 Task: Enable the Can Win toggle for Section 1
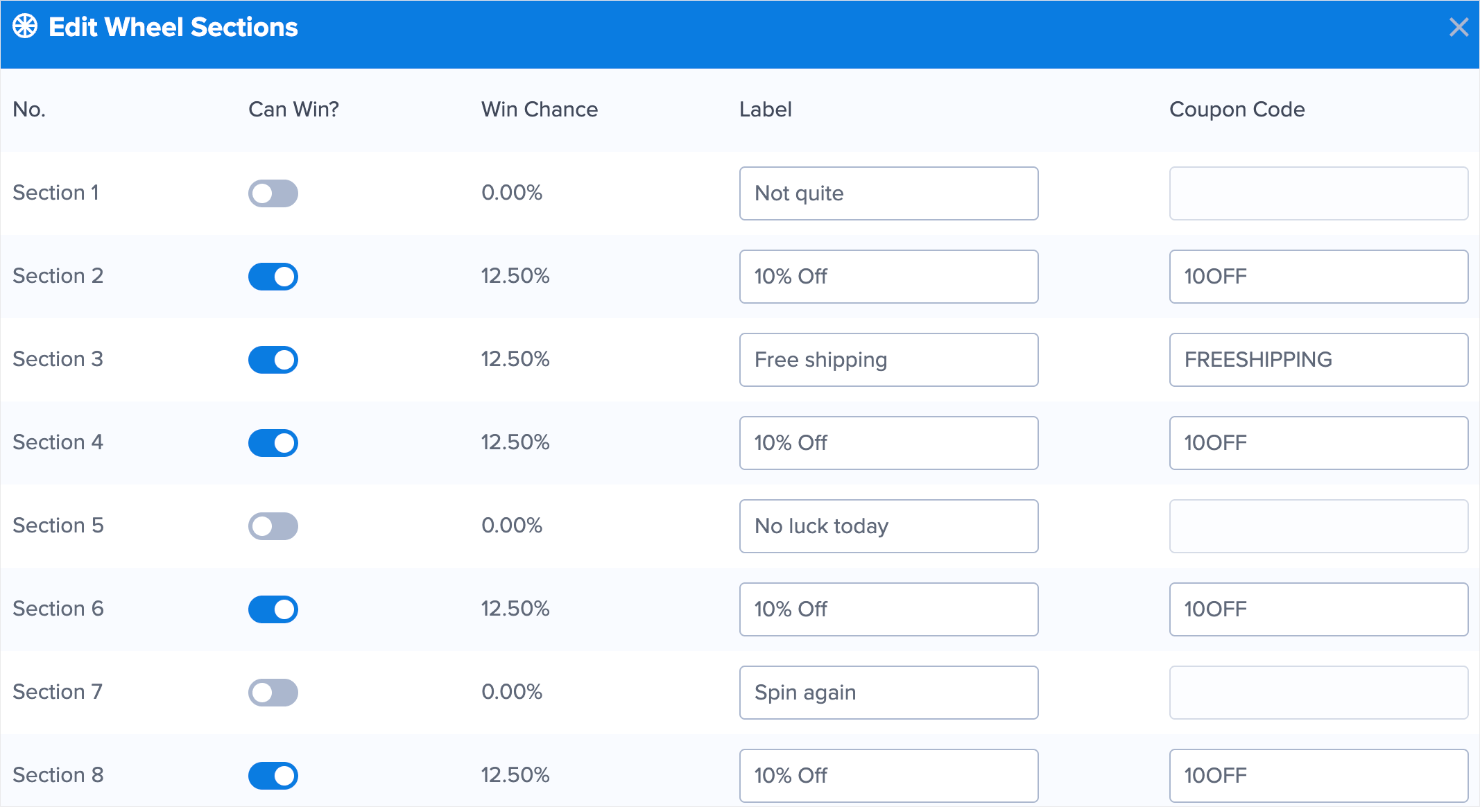pyautogui.click(x=273, y=194)
